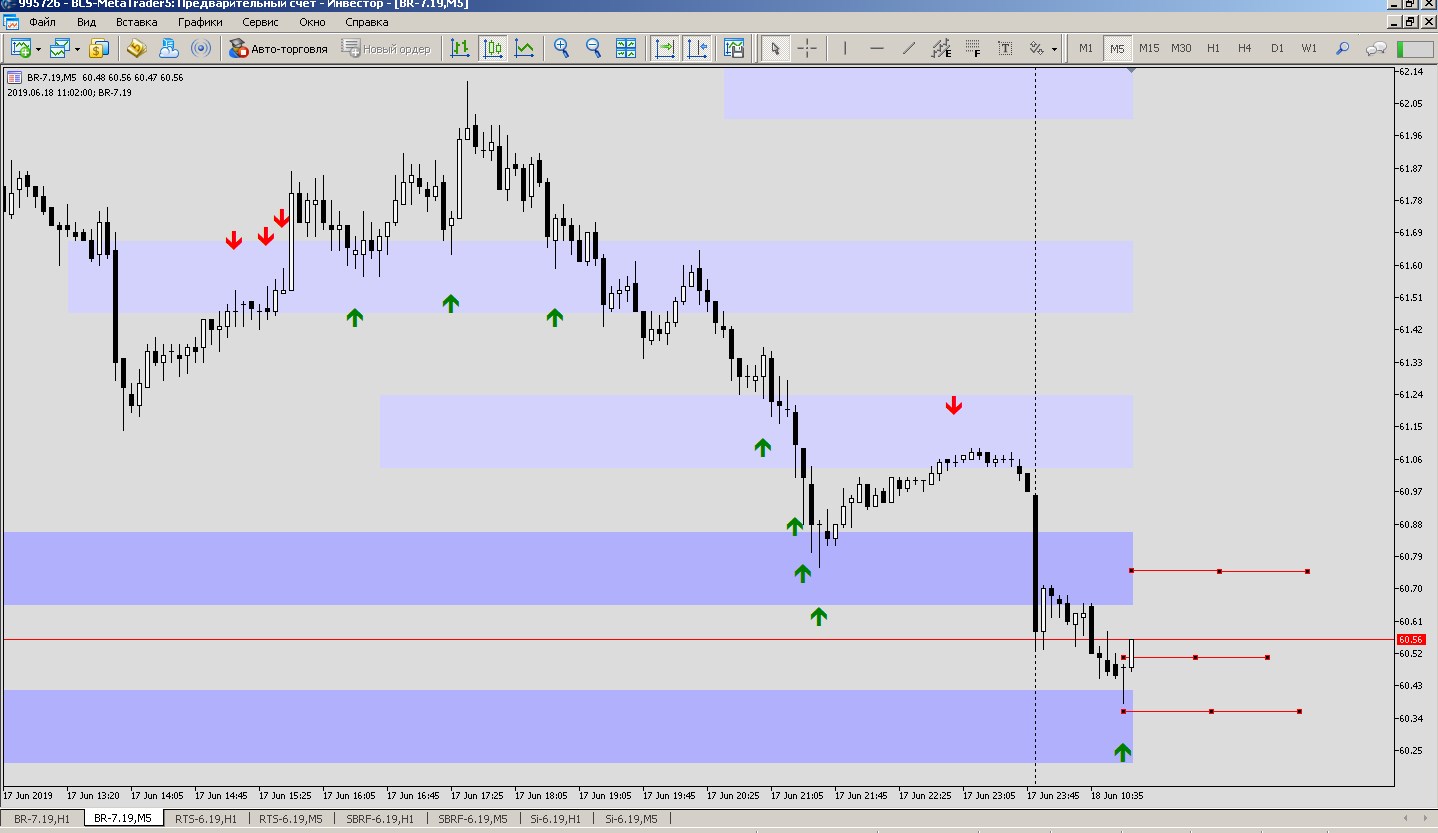
Task: Expand the objects tool dropdown arrow
Action: [x=1054, y=48]
